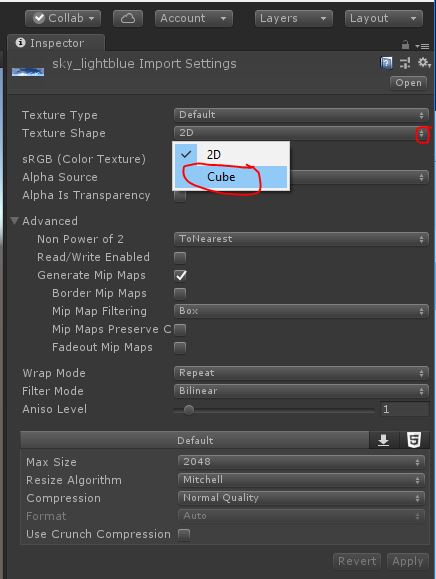
Task: Enable Read/Write Enabled checkbox
Action: pyautogui.click(x=180, y=257)
